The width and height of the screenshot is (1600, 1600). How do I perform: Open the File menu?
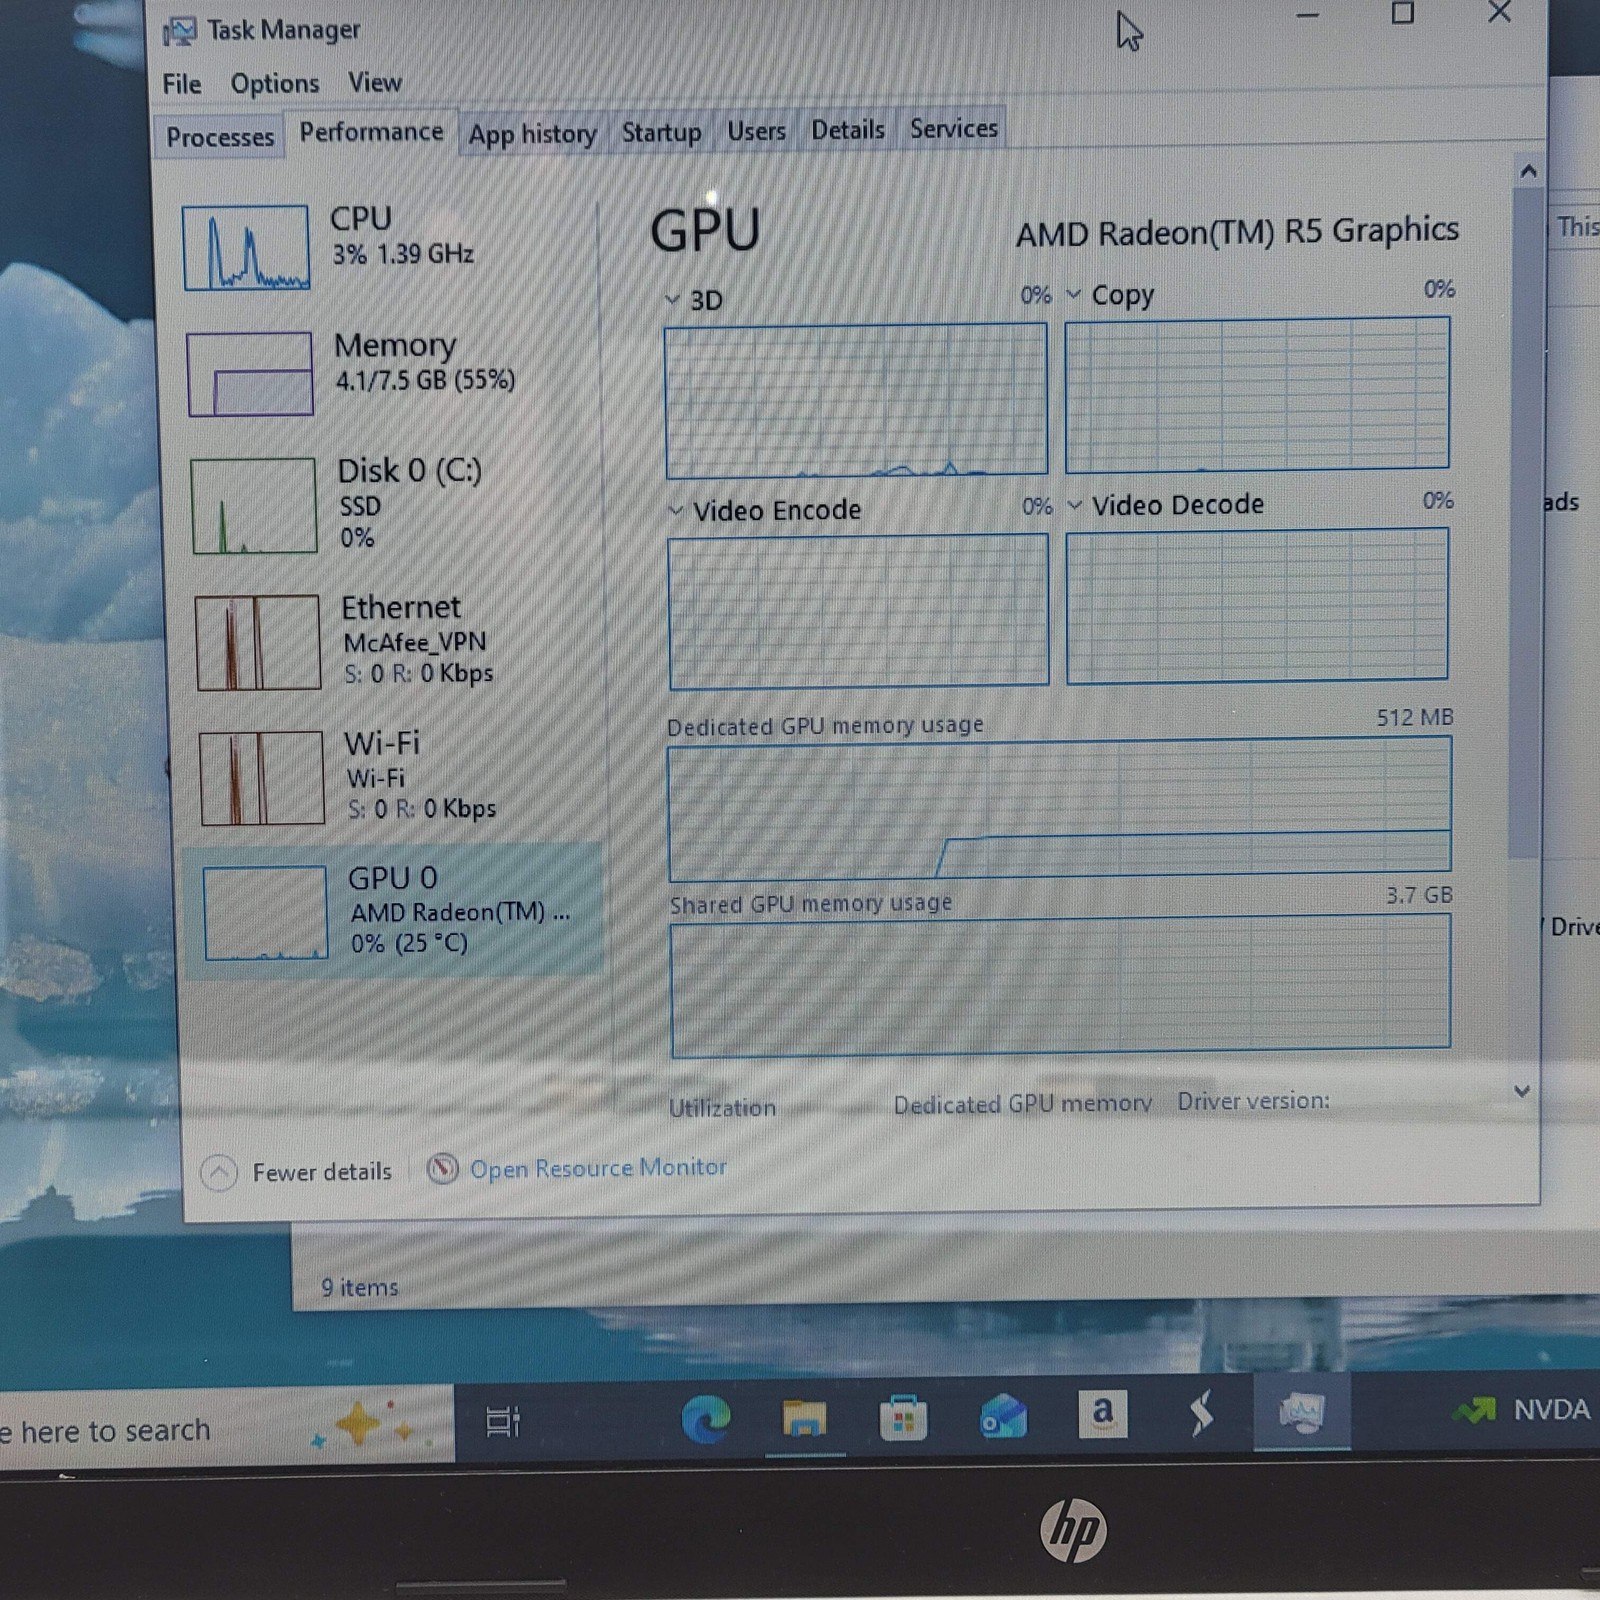(x=182, y=84)
